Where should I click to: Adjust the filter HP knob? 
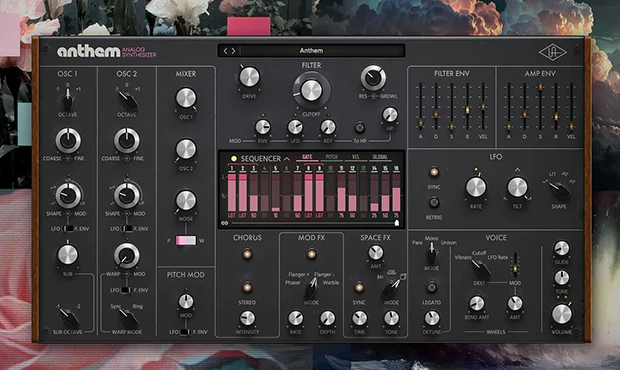pyautogui.click(x=390, y=115)
